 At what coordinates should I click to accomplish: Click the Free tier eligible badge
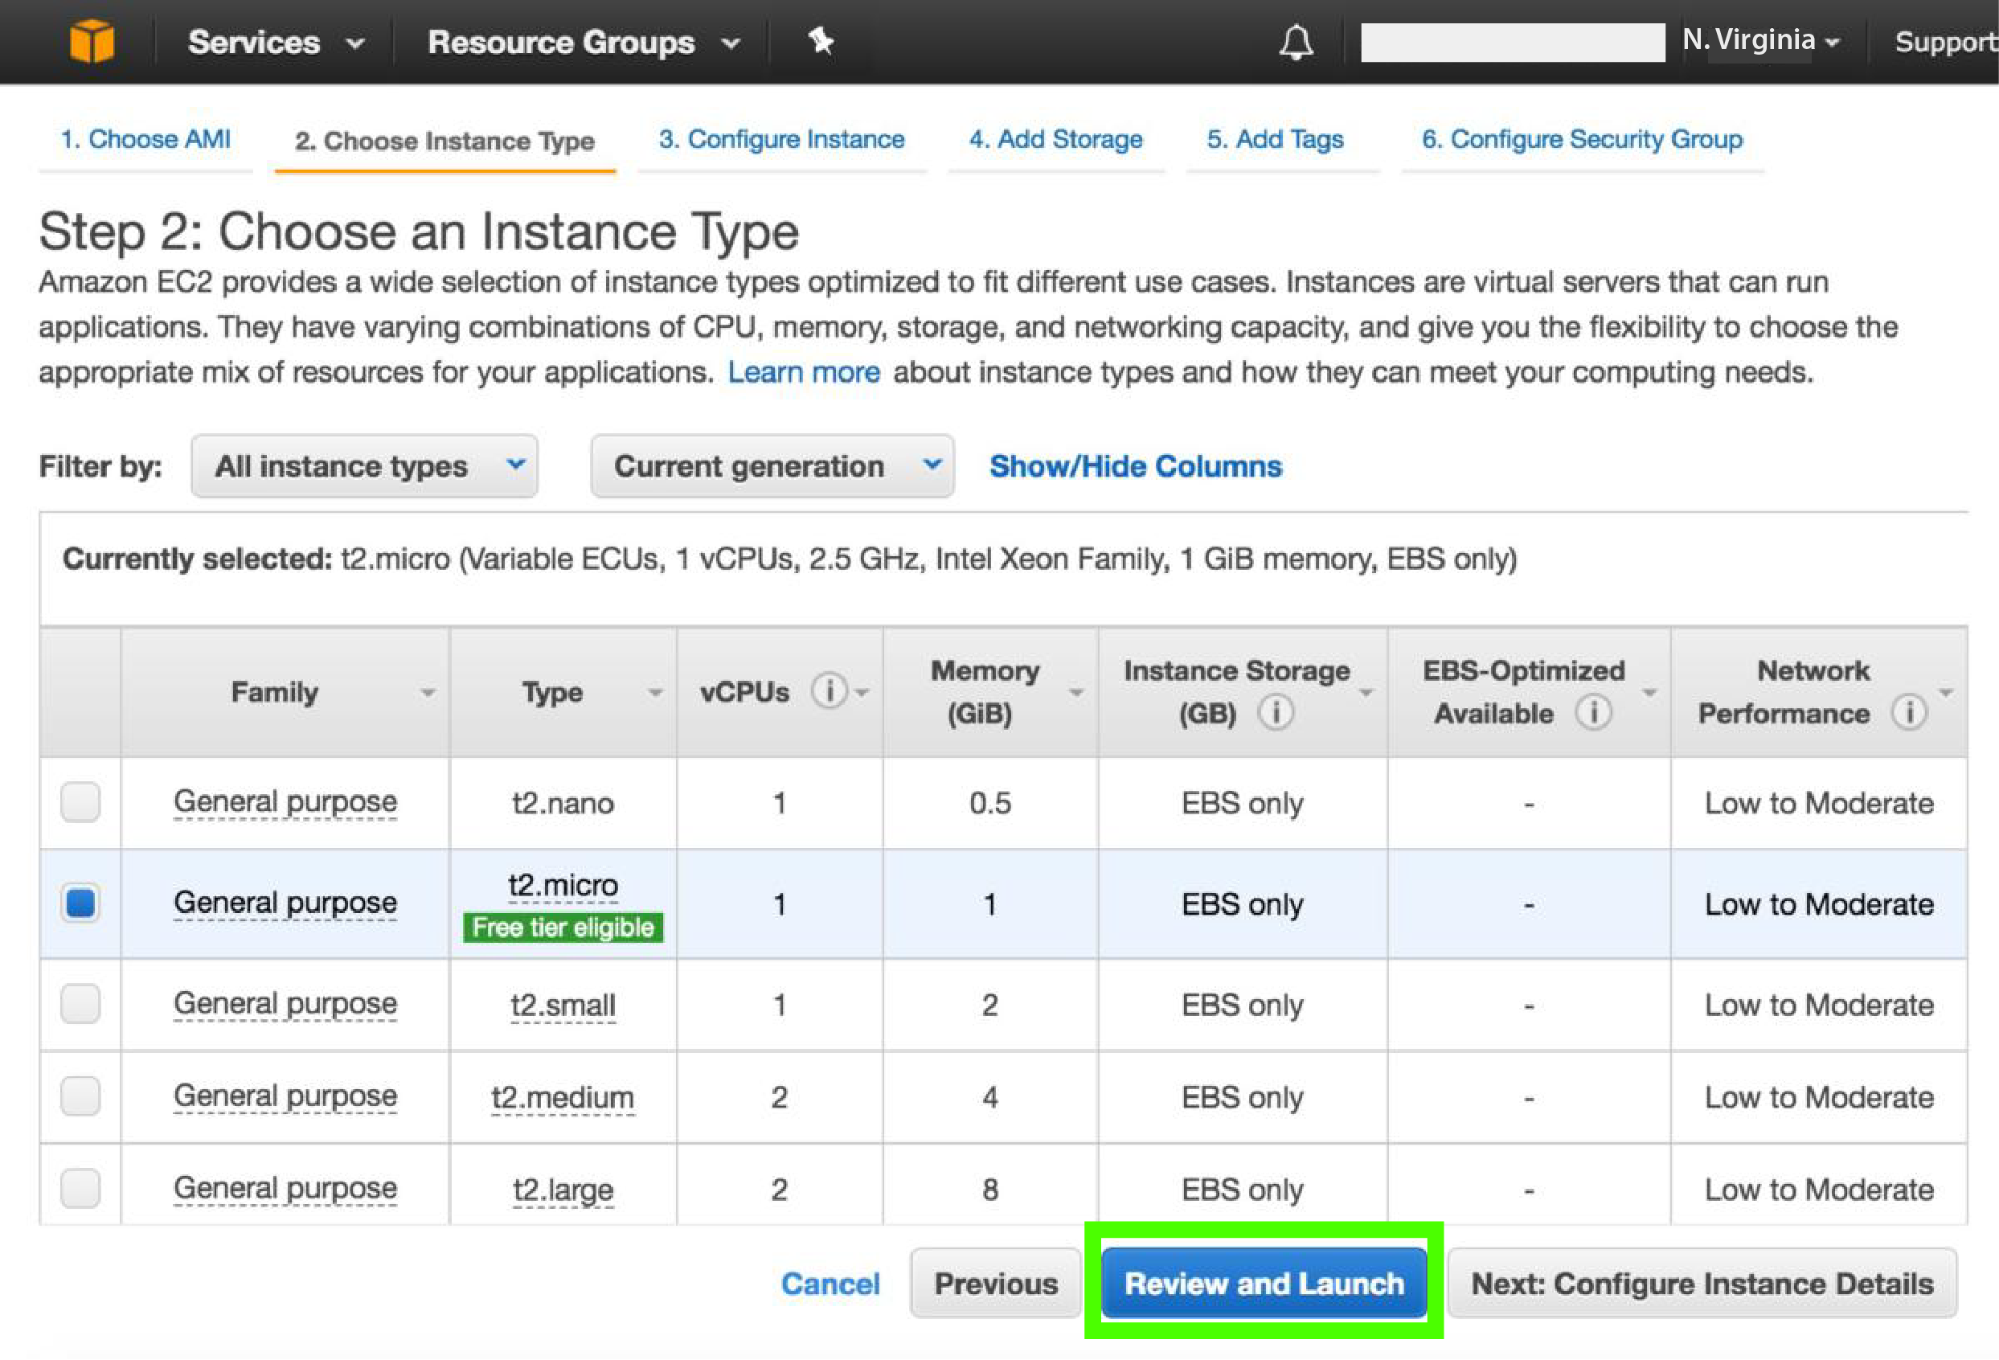(x=563, y=927)
